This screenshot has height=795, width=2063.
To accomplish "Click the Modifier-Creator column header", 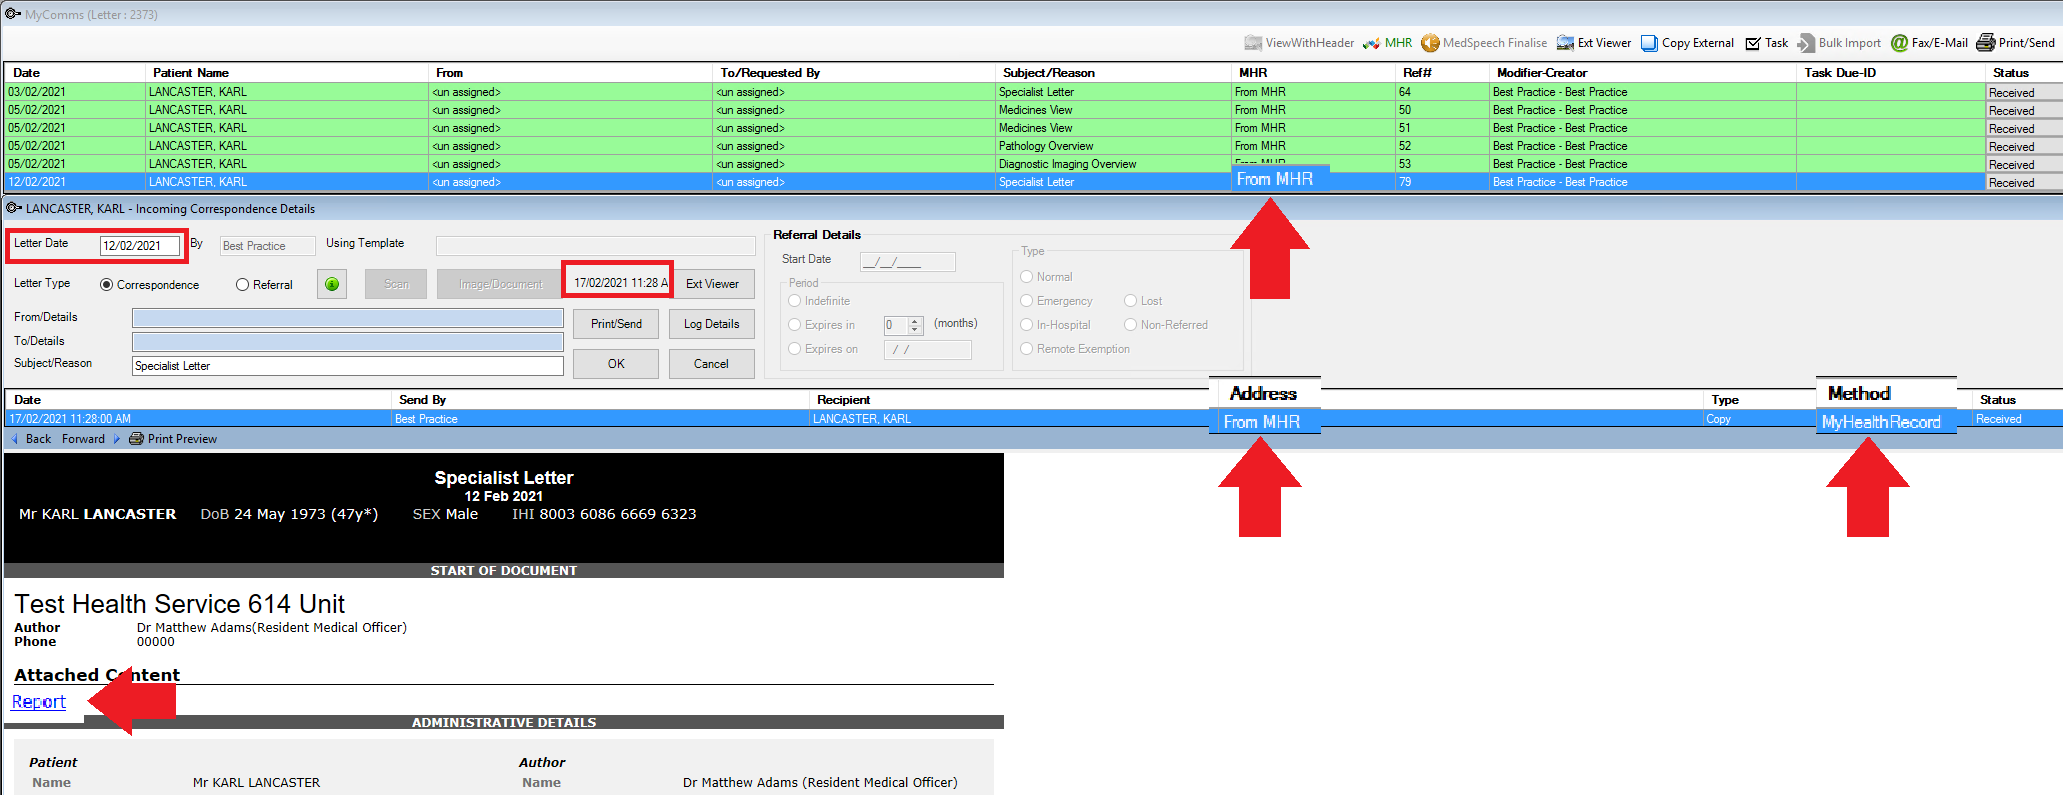I will (x=1643, y=73).
